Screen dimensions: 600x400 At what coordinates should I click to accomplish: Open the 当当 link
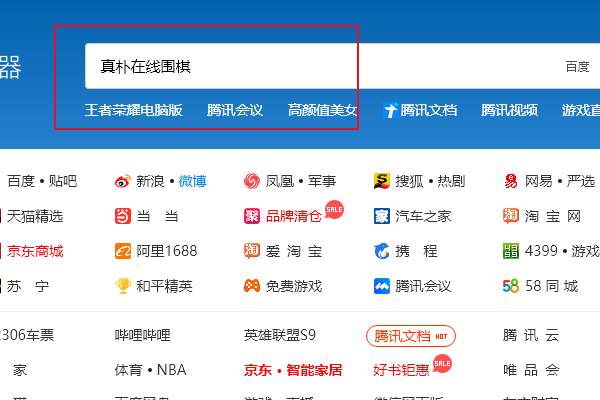click(157, 217)
